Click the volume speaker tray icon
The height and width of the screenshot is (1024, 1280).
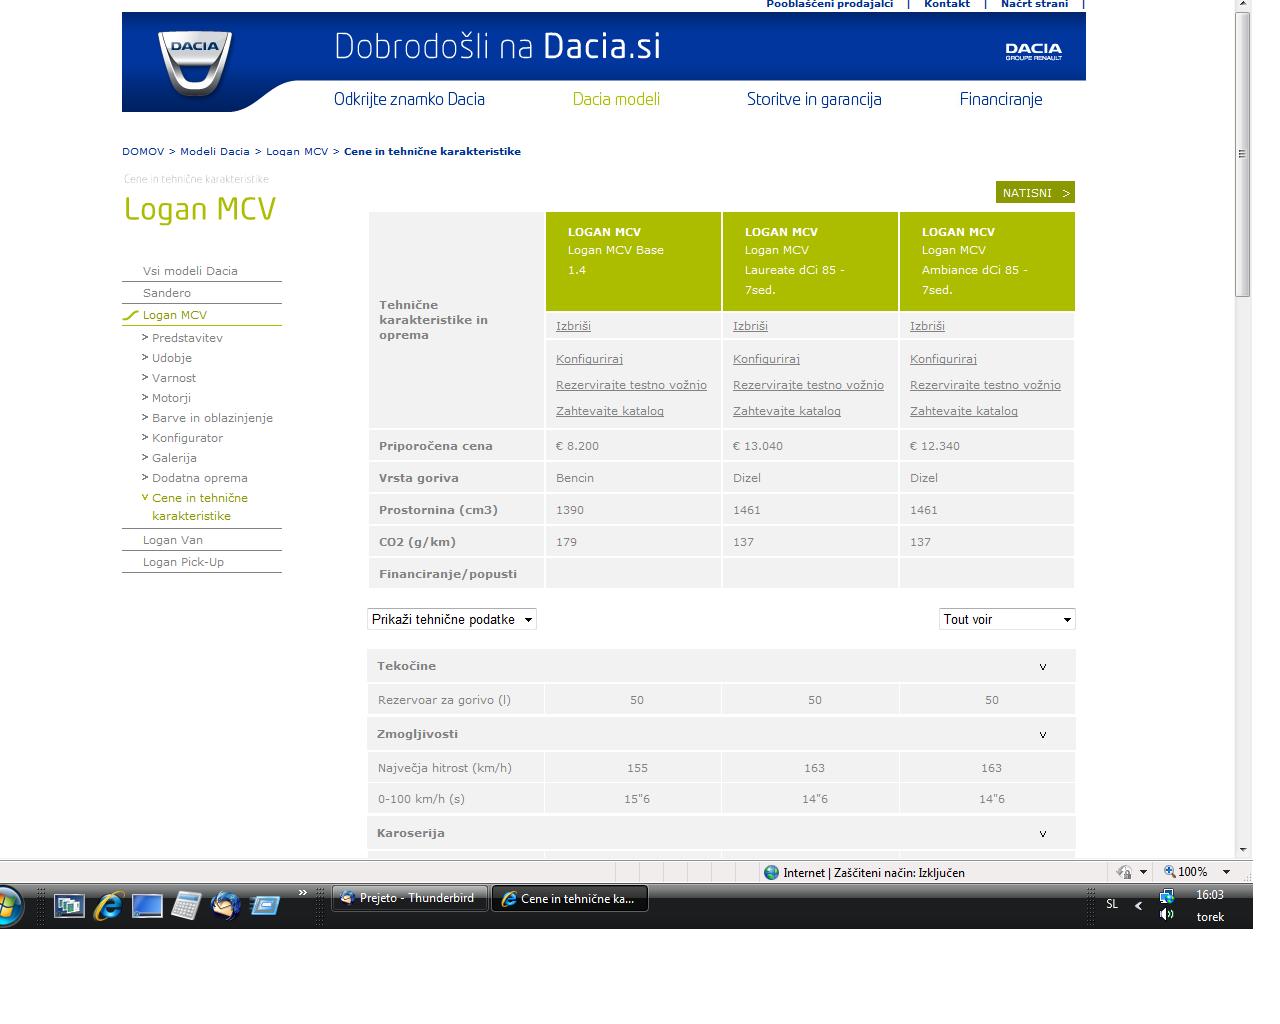click(x=1166, y=915)
